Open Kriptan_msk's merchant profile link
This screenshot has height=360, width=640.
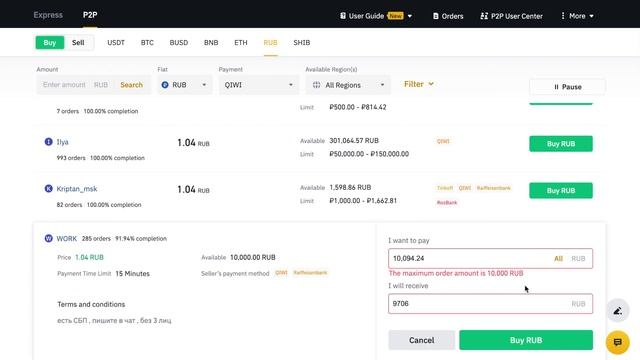(77, 189)
